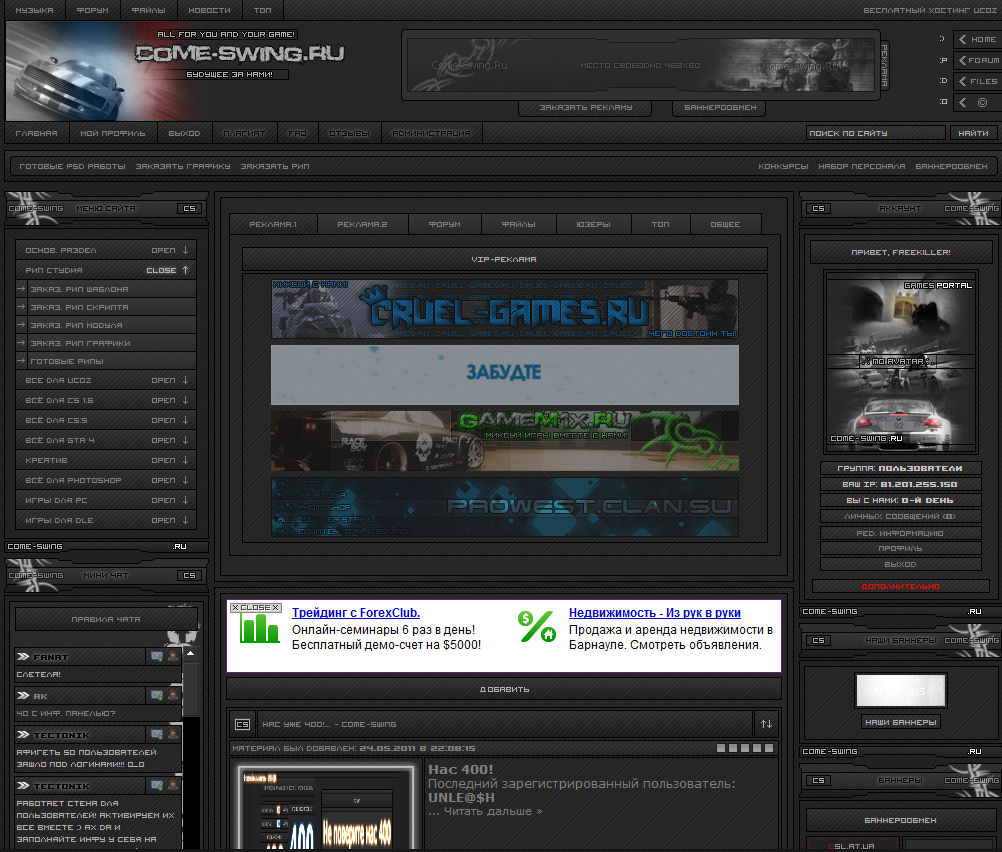Click the Найти search button

coord(973,133)
